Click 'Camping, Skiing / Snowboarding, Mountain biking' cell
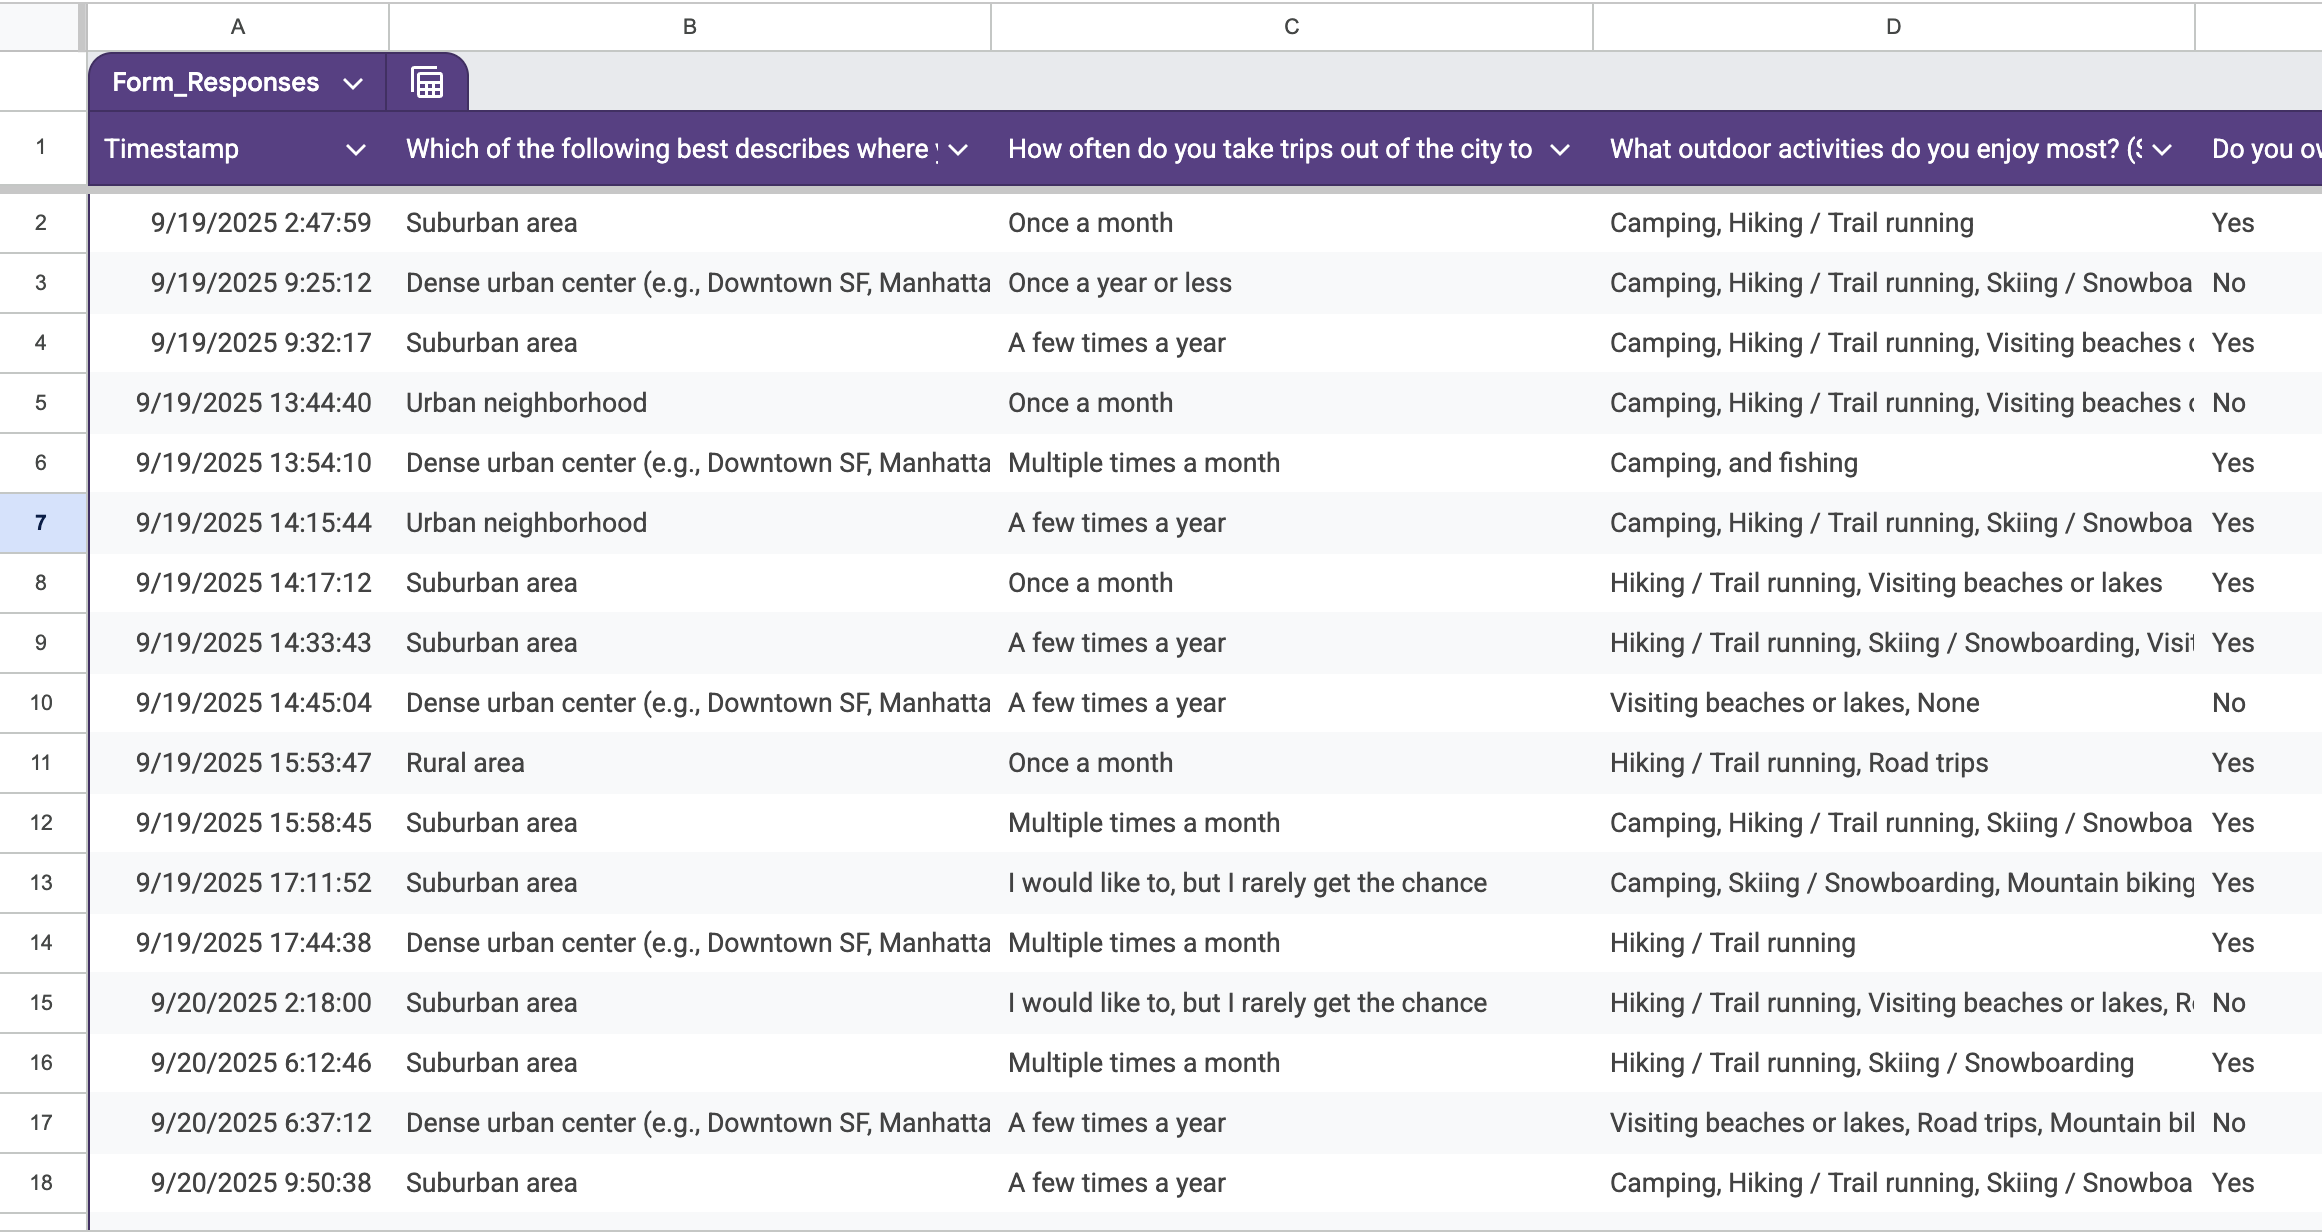This screenshot has height=1232, width=2322. [x=1894, y=883]
